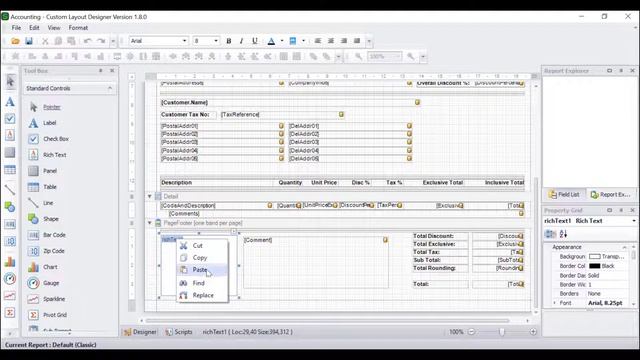The width and height of the screenshot is (640, 360).
Task: Show categorized properties in Property Grid
Action: pos(551,234)
